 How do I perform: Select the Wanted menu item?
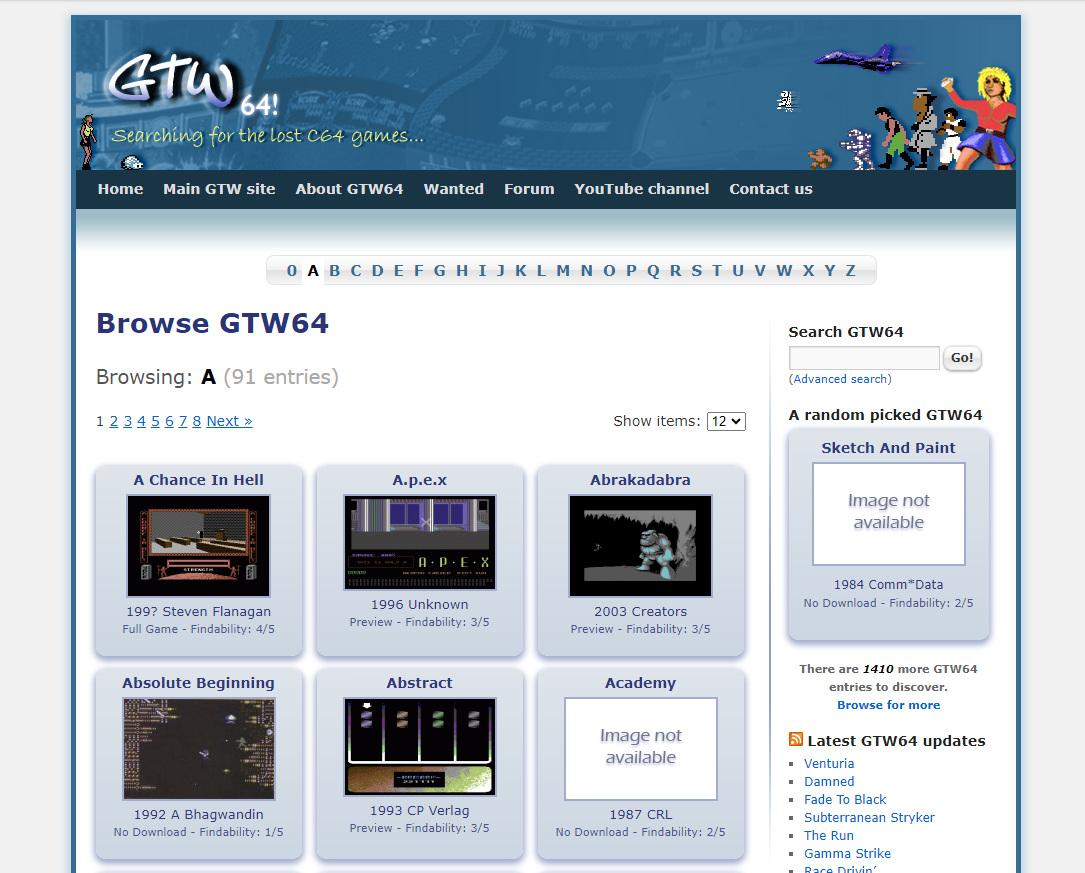[454, 189]
